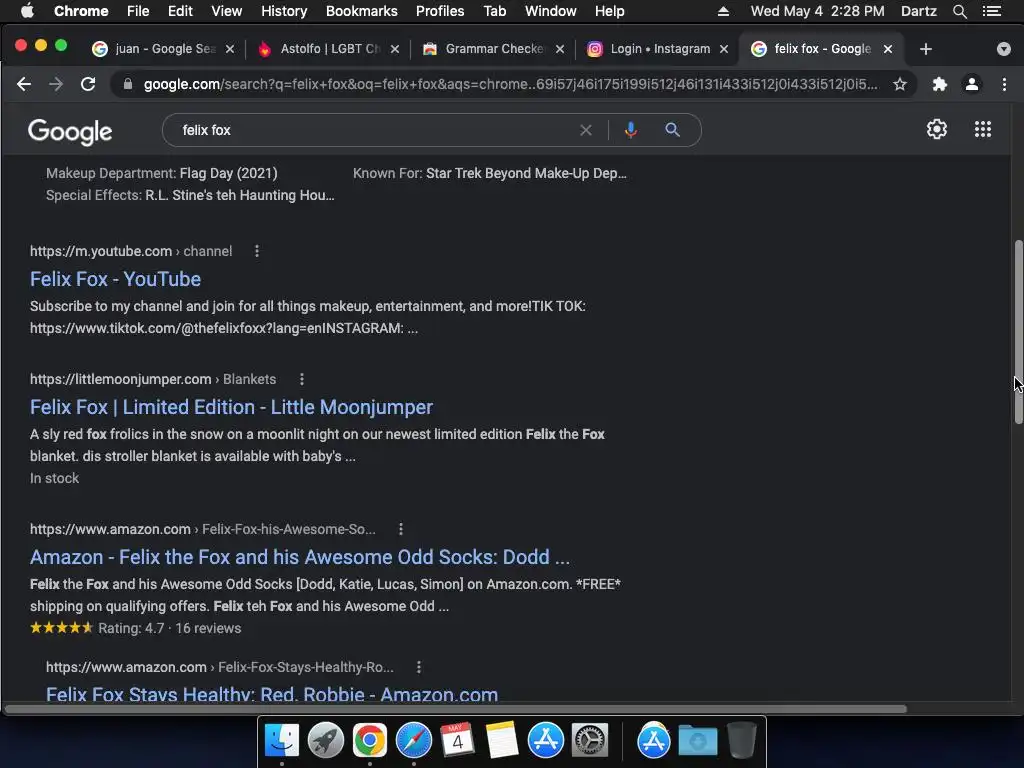
Task: Open System Preferences from the Dock
Action: 590,740
